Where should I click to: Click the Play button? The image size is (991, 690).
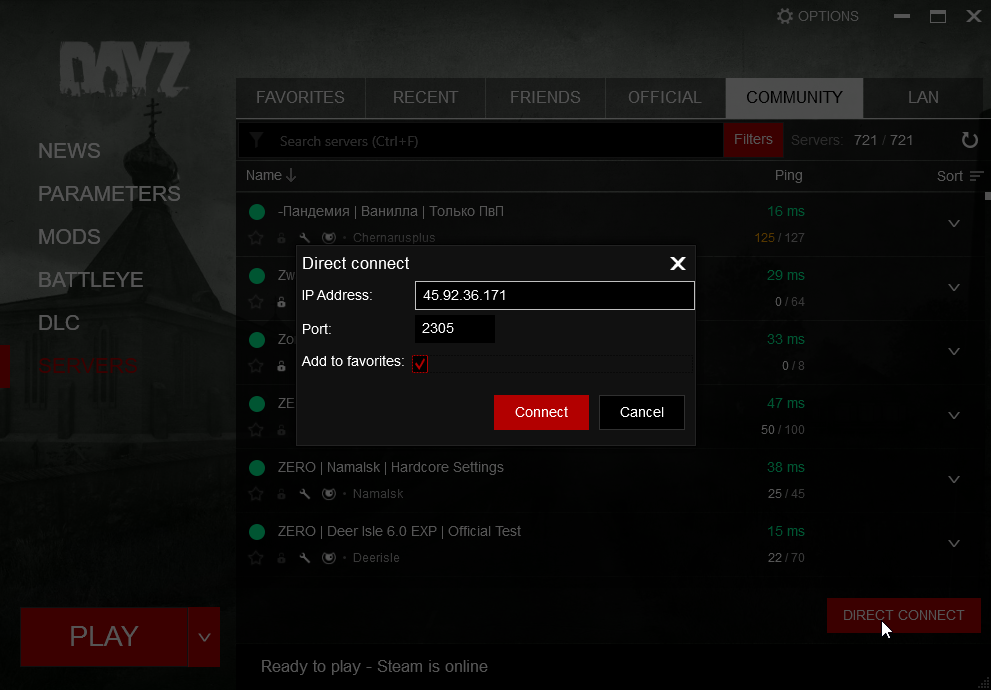[x=104, y=637]
